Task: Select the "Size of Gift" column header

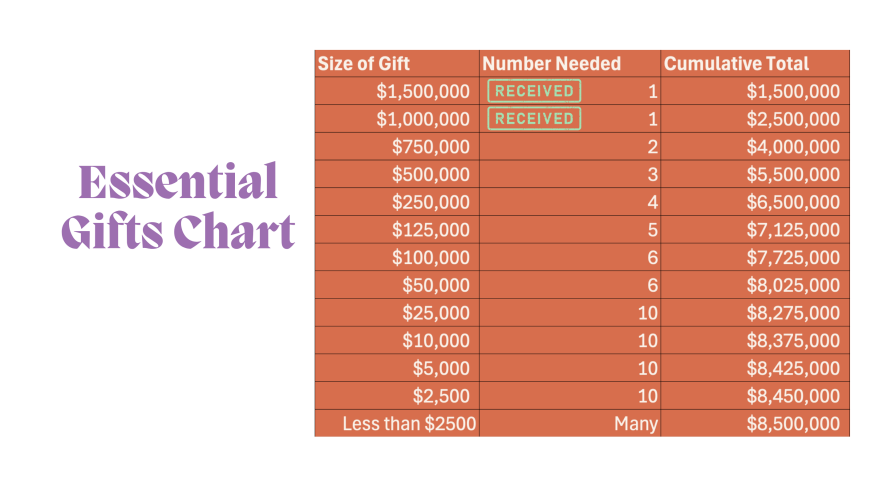Action: click(x=364, y=64)
